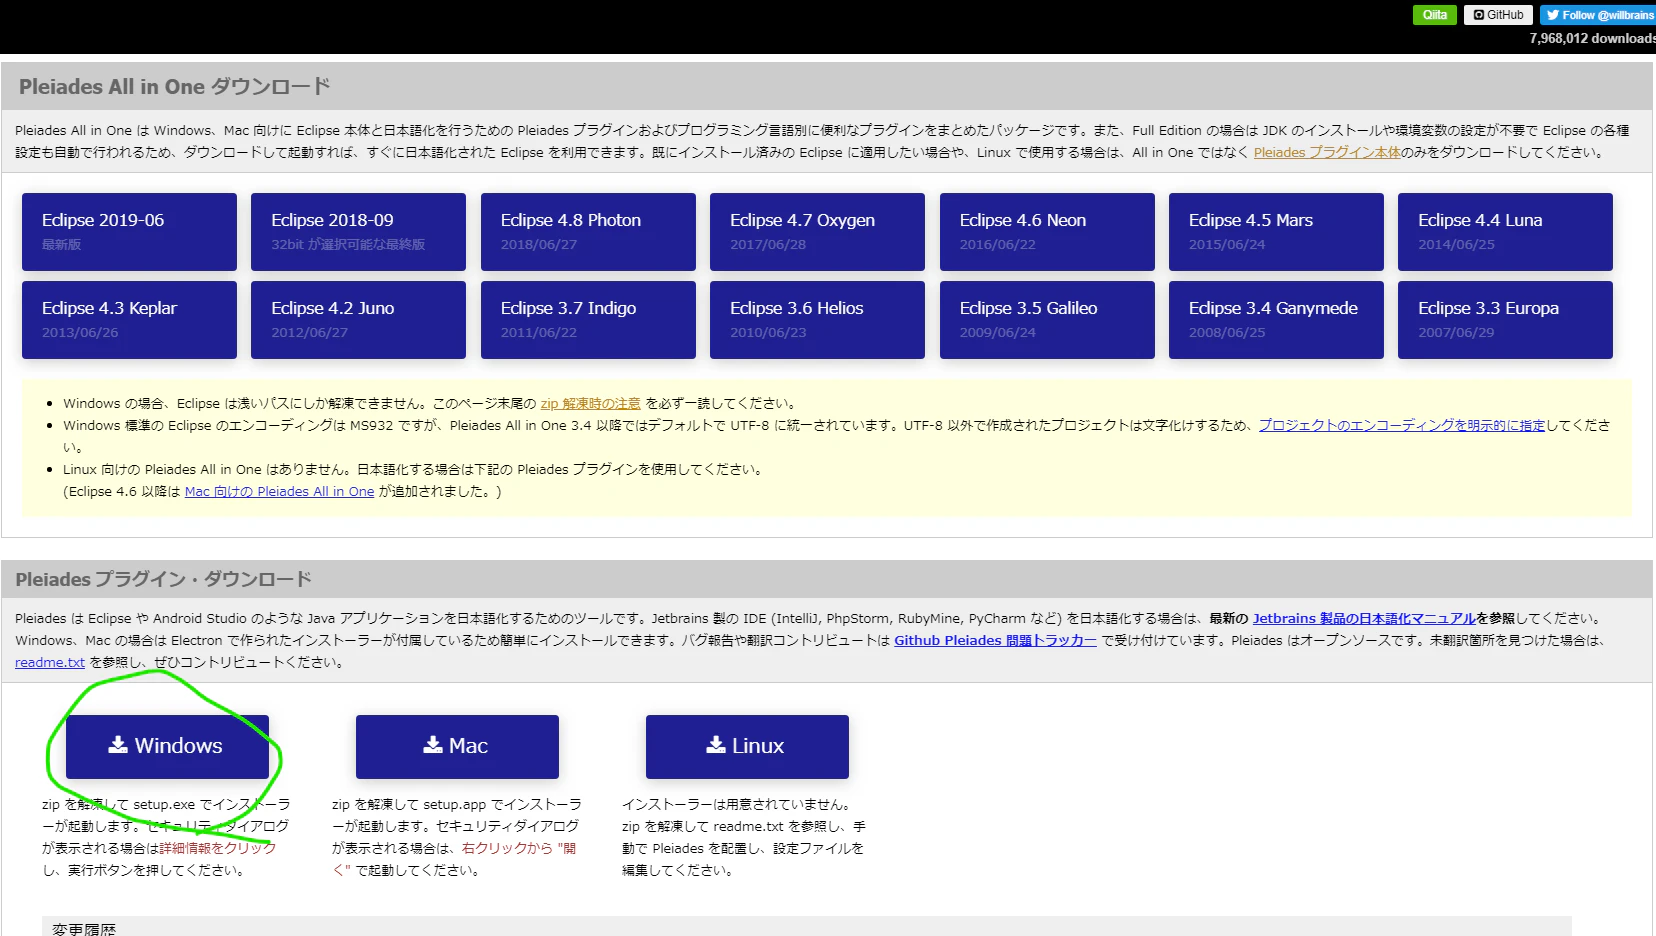
Task: Select the Eclipse 2018-09 tile
Action: tap(358, 232)
